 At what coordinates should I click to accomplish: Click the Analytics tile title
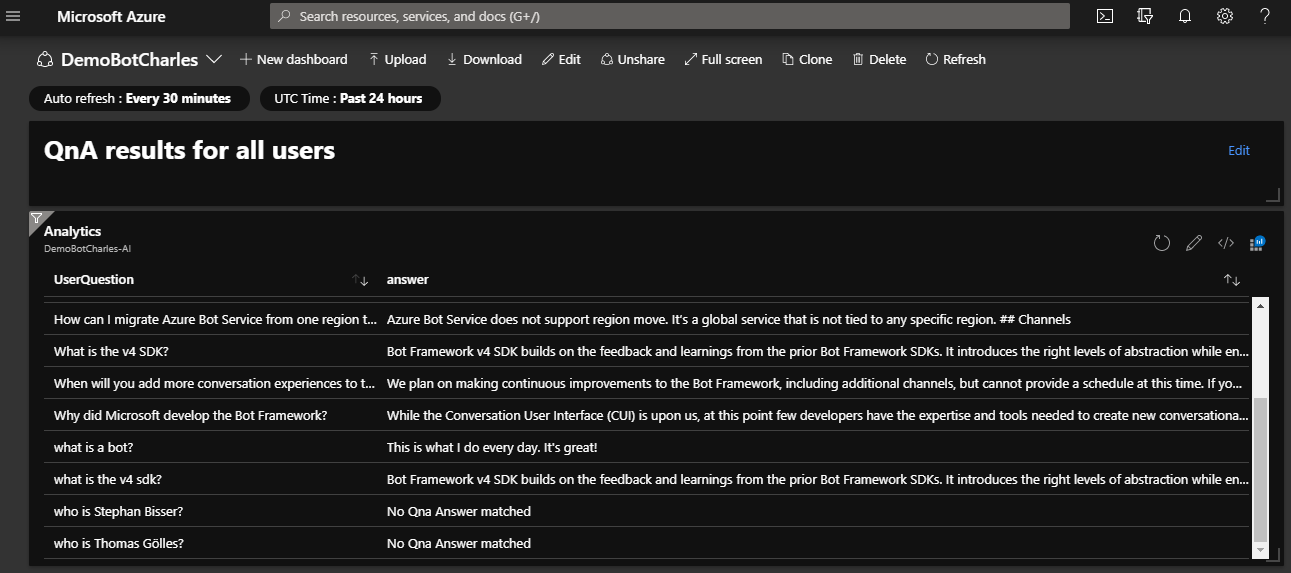coord(73,231)
